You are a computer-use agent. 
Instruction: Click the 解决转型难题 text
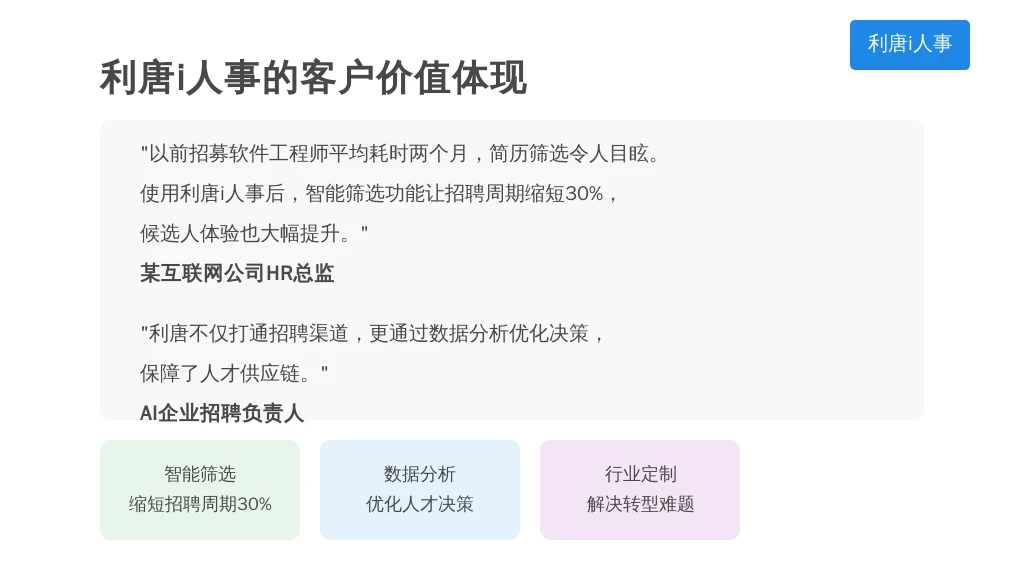coord(640,504)
